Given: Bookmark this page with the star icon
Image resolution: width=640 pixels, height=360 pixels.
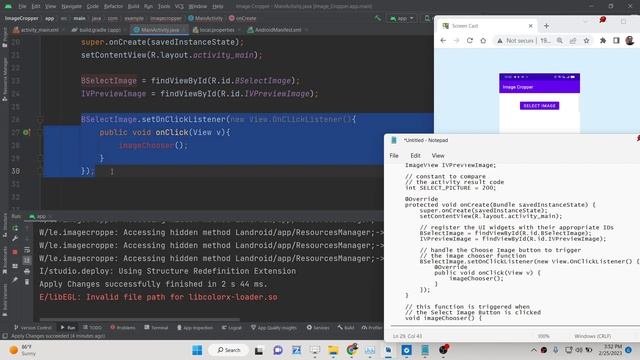Looking at the screenshot, I should coord(586,40).
